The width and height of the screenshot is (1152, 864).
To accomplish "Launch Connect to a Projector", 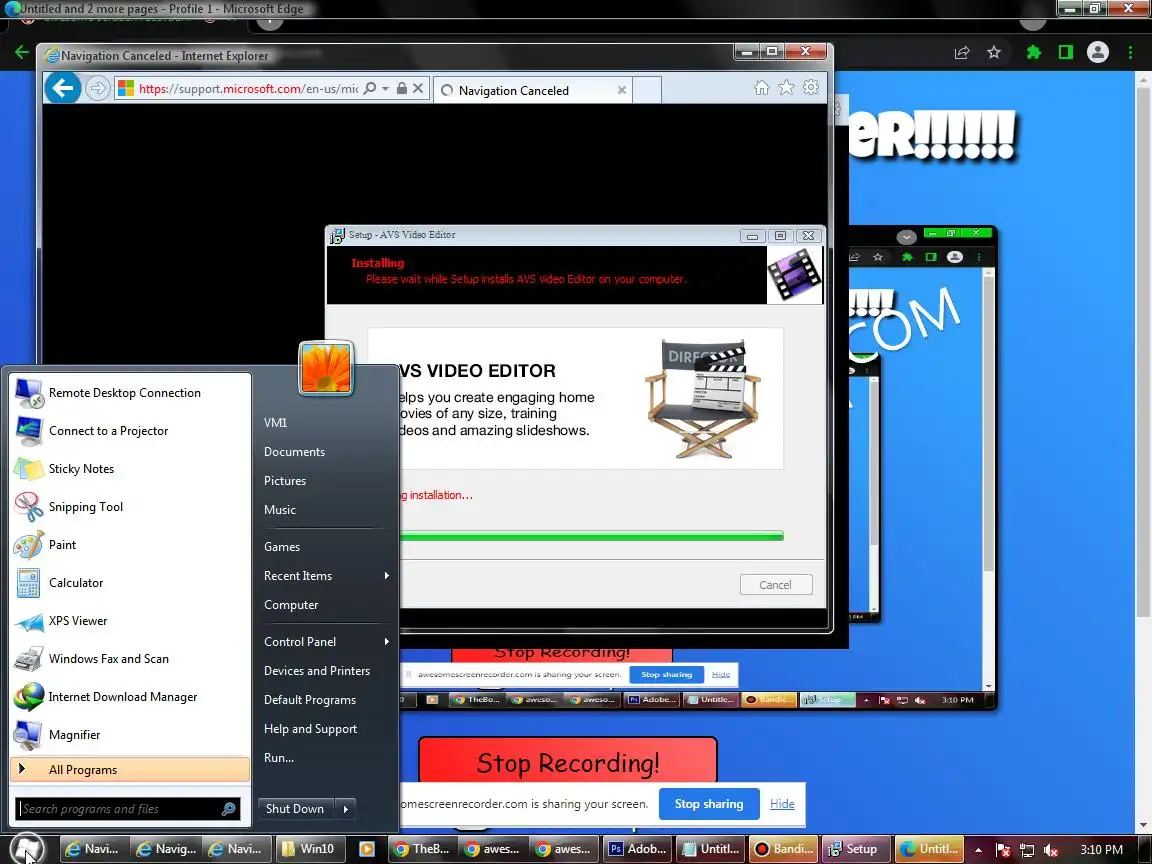I will click(x=131, y=431).
